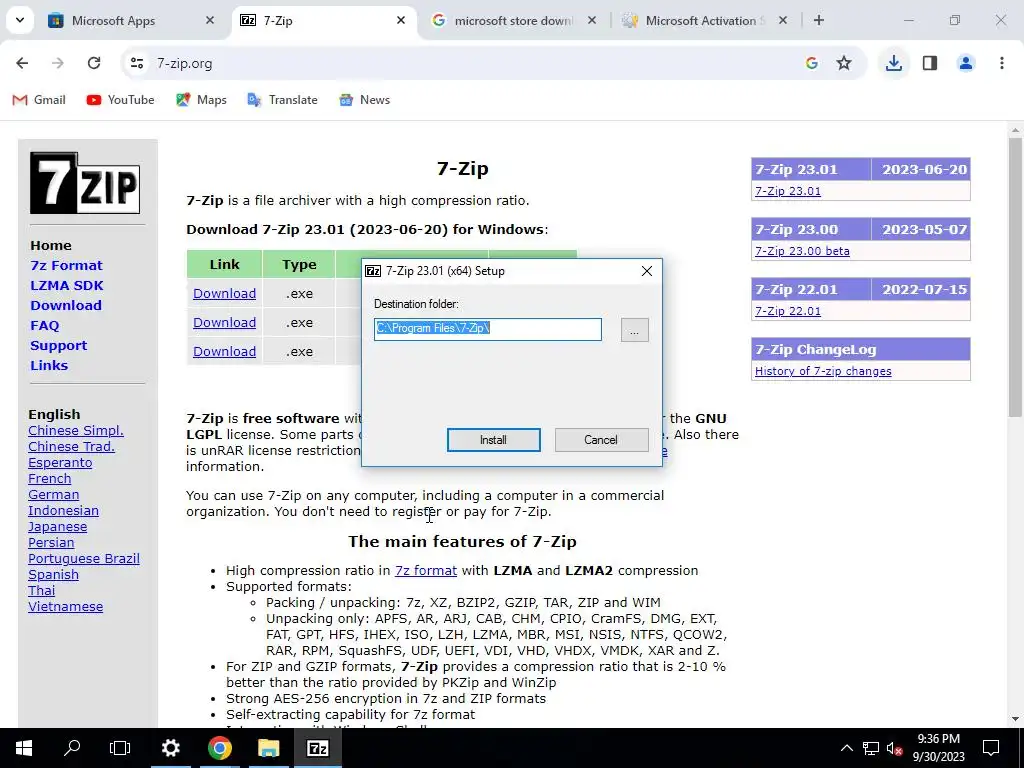Open Chrome from the taskbar
Screen dimensions: 1024x768
click(219, 748)
